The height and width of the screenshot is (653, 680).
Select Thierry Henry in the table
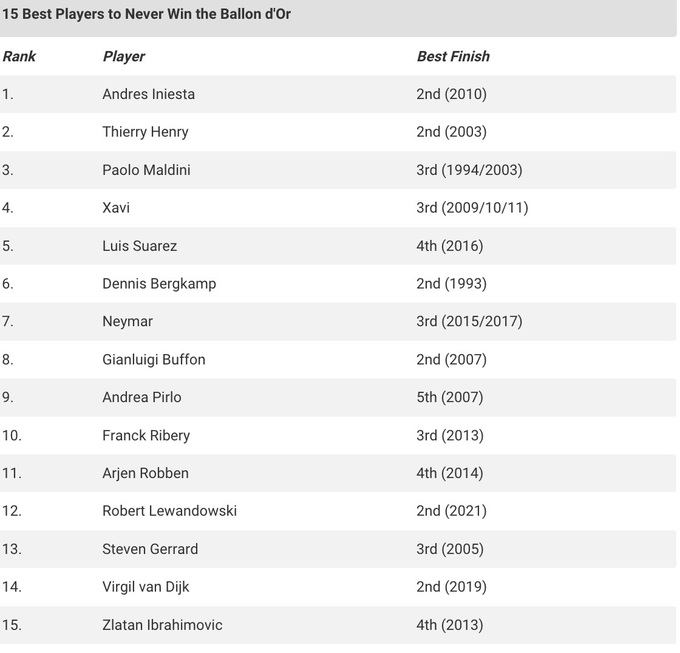point(145,132)
